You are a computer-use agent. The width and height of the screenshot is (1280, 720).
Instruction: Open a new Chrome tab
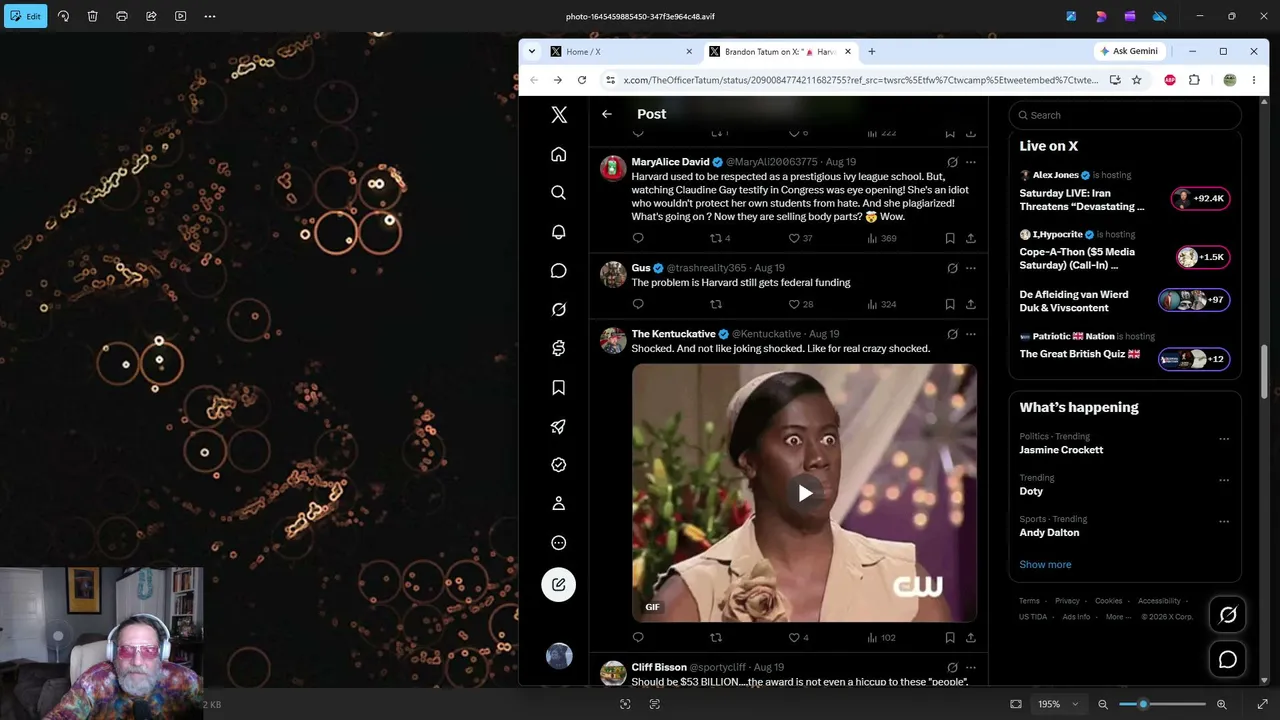[x=872, y=51]
